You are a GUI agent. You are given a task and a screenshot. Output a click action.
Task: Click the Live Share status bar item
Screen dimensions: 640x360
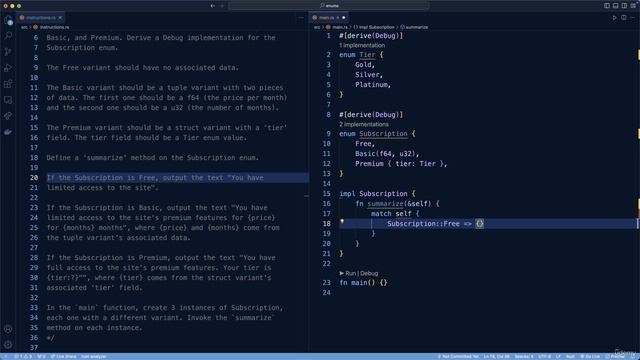tap(63, 356)
